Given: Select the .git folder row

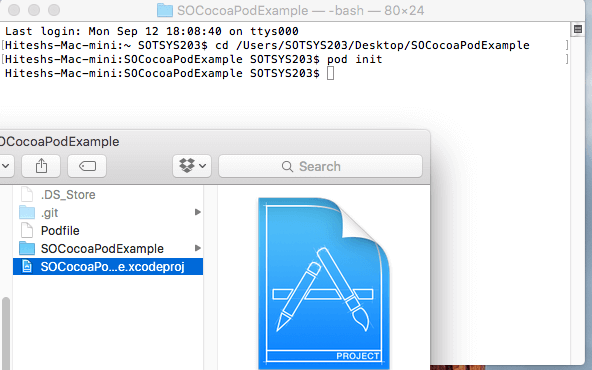Looking at the screenshot, I should tap(108, 213).
